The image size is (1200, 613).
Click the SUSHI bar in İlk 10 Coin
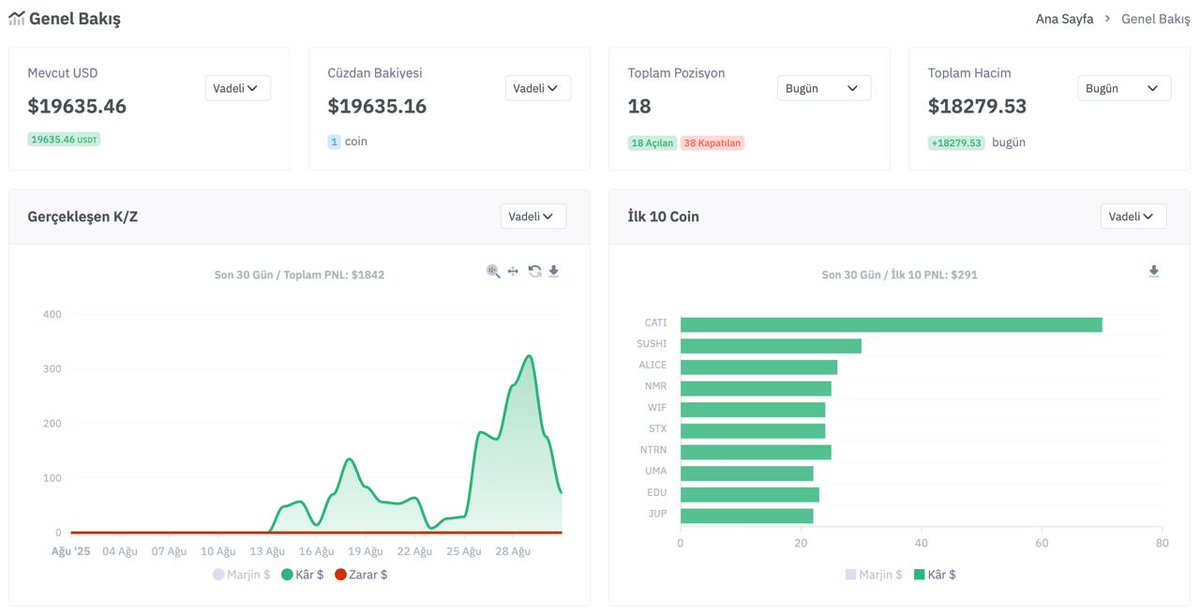pyautogui.click(x=771, y=346)
